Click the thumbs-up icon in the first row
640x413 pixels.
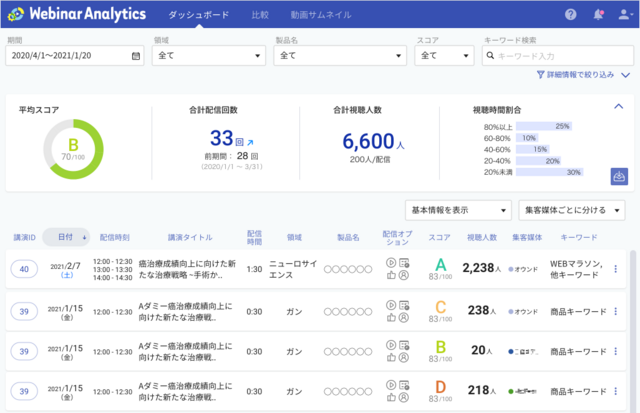(x=390, y=275)
